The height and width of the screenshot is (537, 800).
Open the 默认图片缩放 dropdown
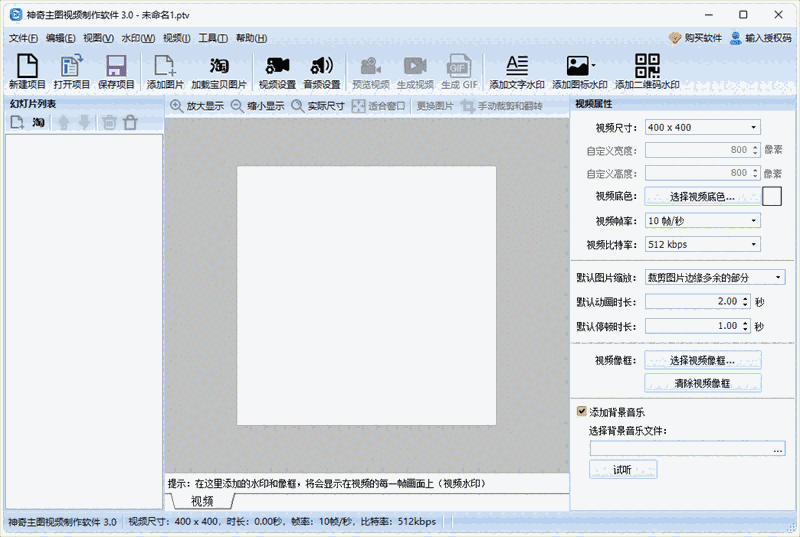click(x=715, y=277)
